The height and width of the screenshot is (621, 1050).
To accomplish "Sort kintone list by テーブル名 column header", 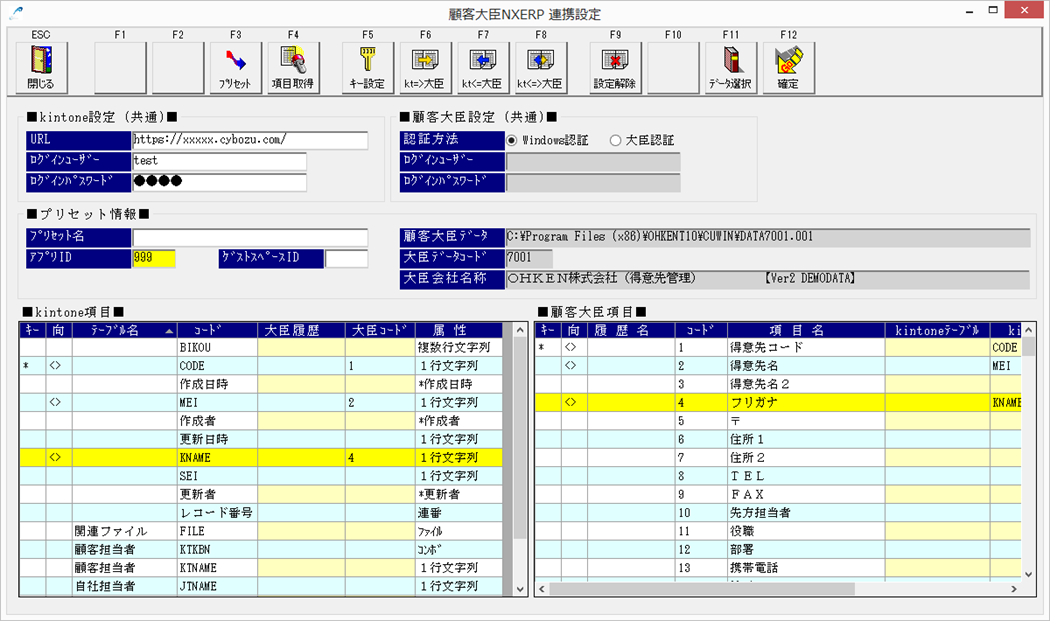I will pyautogui.click(x=125, y=330).
